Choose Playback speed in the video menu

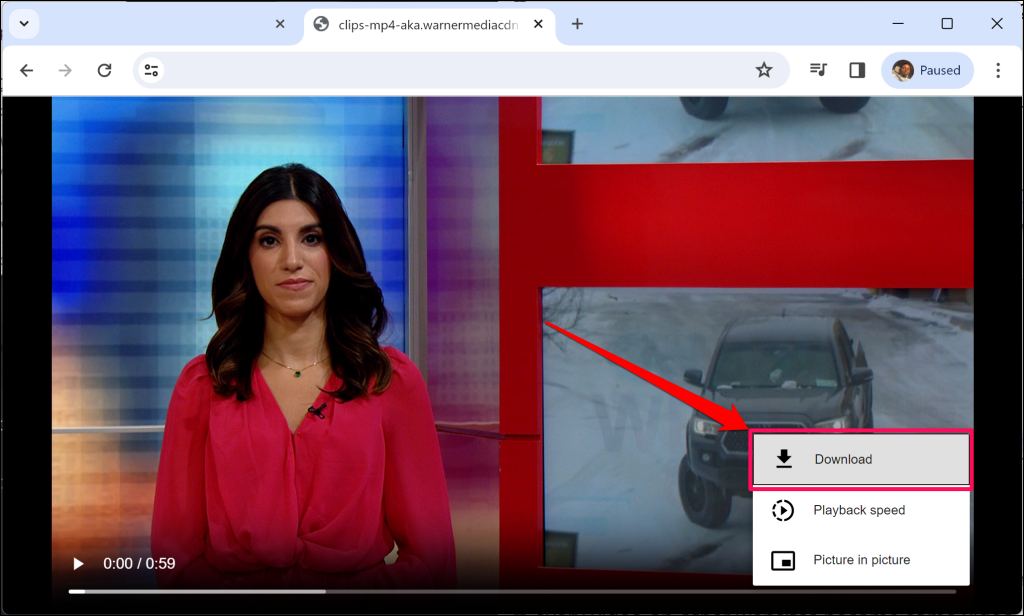(860, 510)
